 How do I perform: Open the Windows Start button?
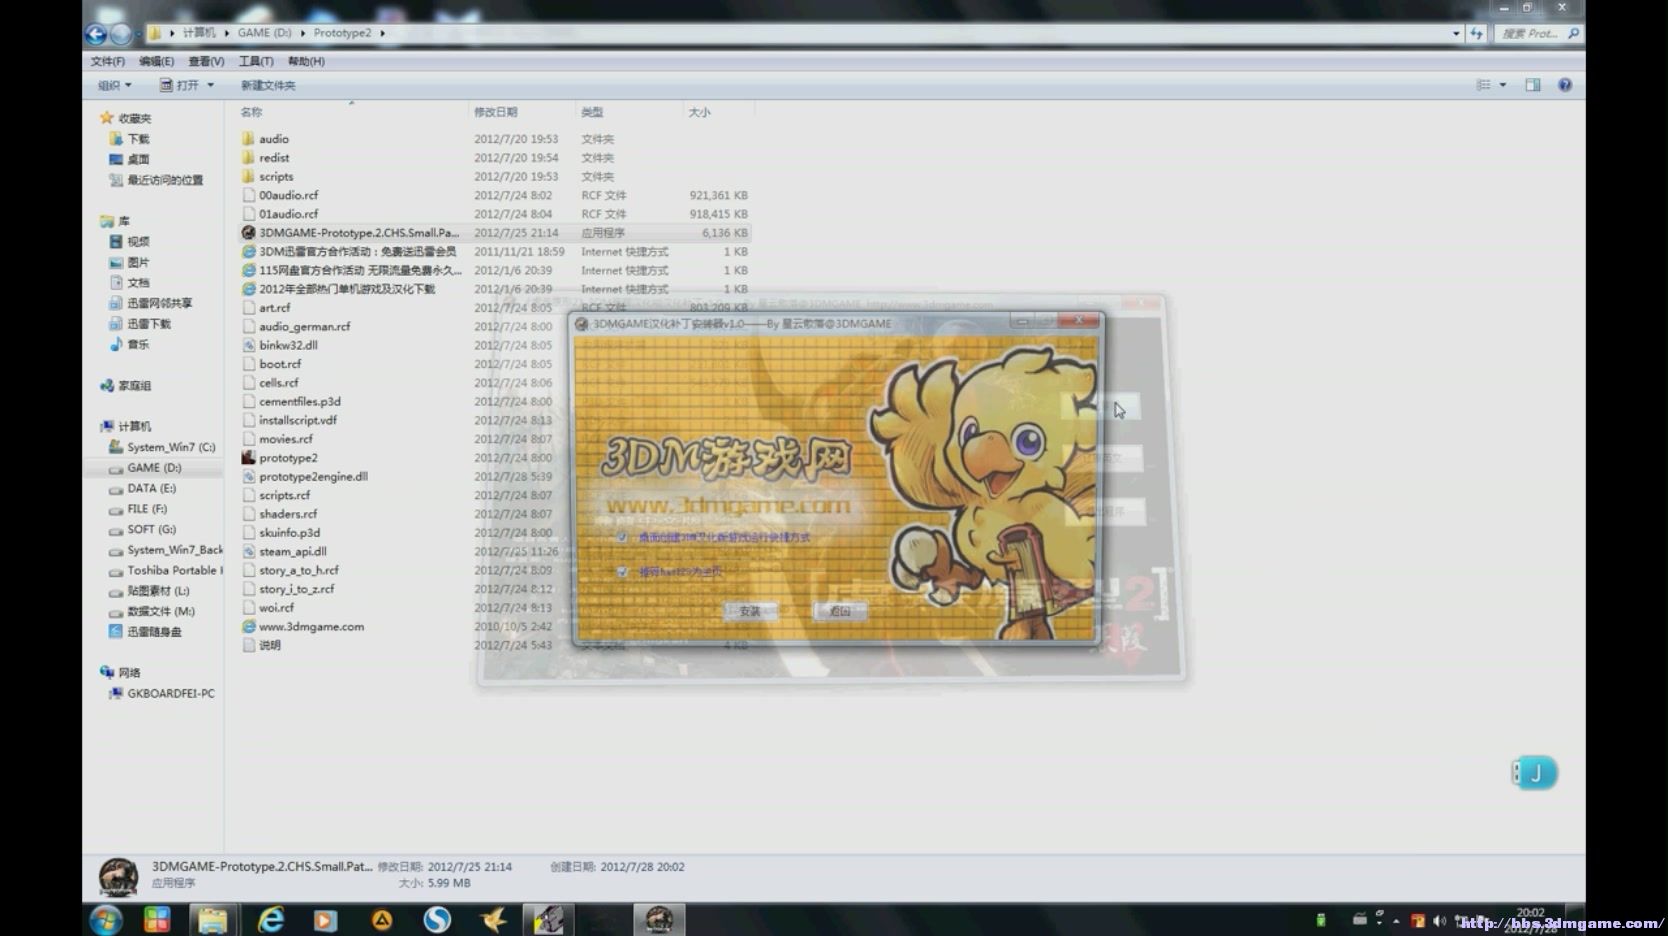click(106, 920)
